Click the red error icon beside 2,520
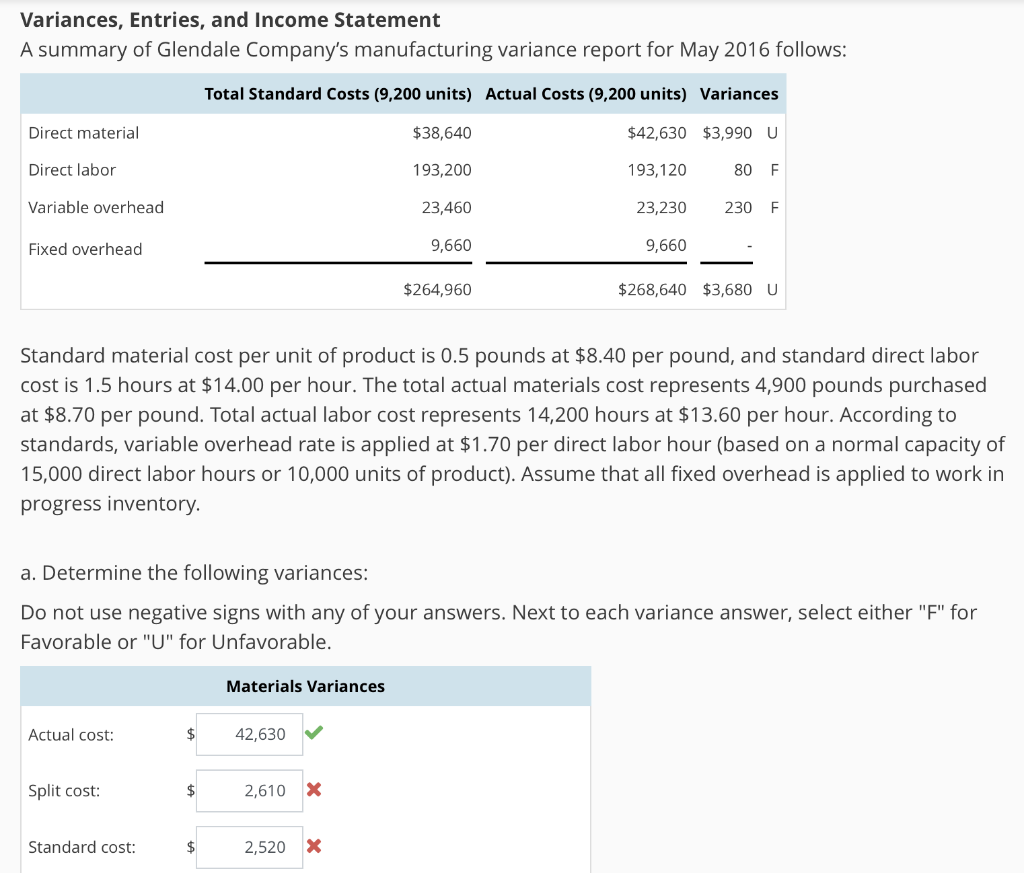 tap(315, 846)
